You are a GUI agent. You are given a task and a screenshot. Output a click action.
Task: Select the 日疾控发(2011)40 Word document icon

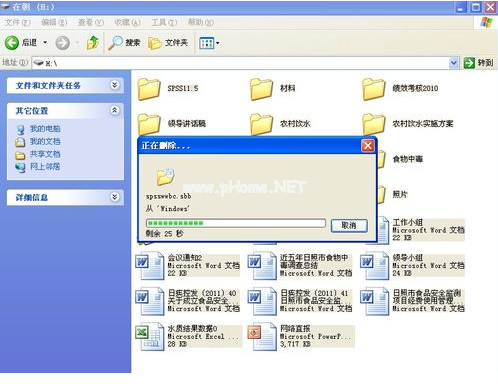pos(150,301)
